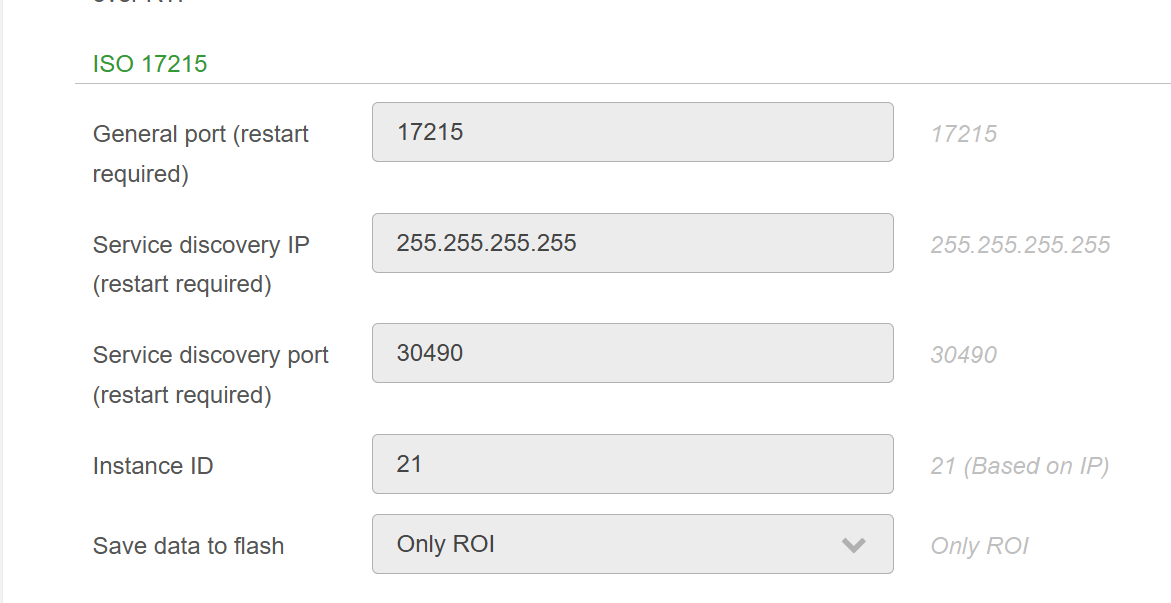
Task: Click the restart required note under General port
Action: coord(141,174)
